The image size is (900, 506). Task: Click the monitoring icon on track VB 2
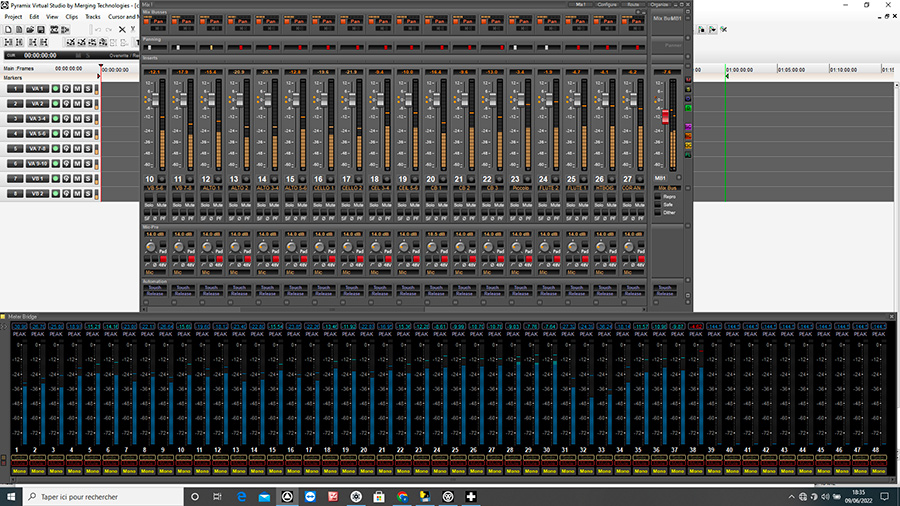67,194
